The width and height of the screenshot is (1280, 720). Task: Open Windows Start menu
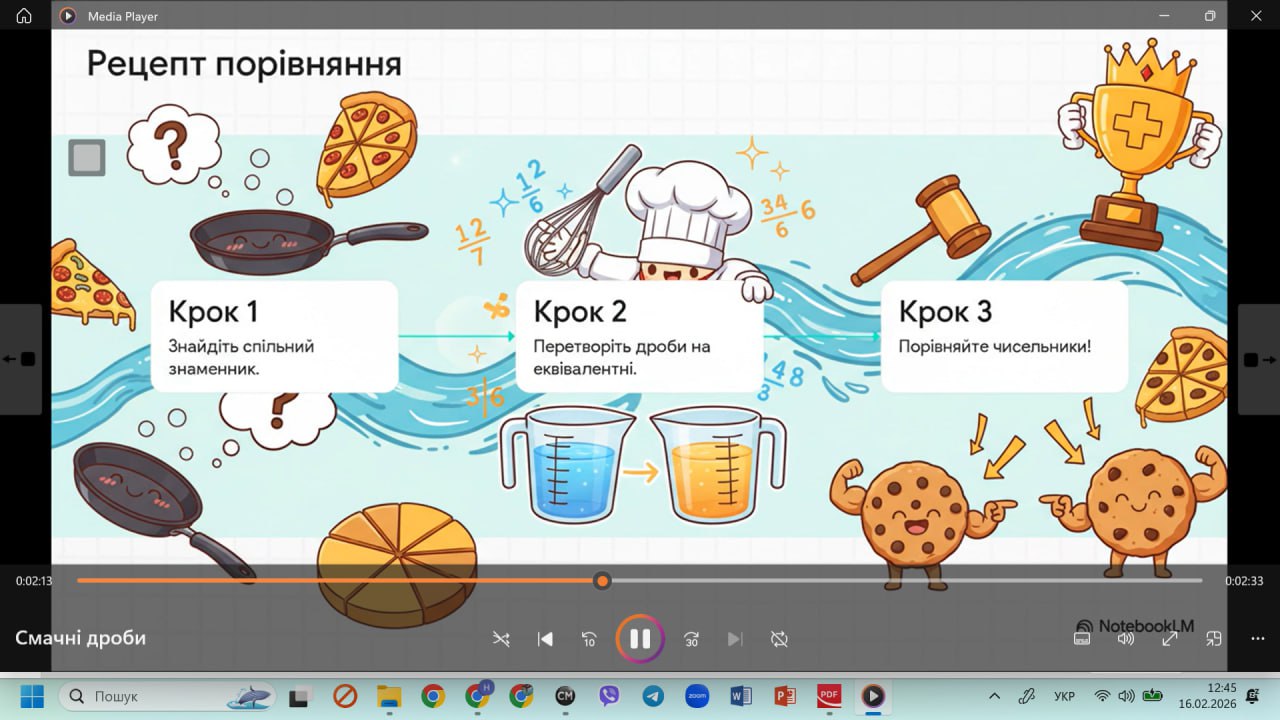tap(32, 696)
